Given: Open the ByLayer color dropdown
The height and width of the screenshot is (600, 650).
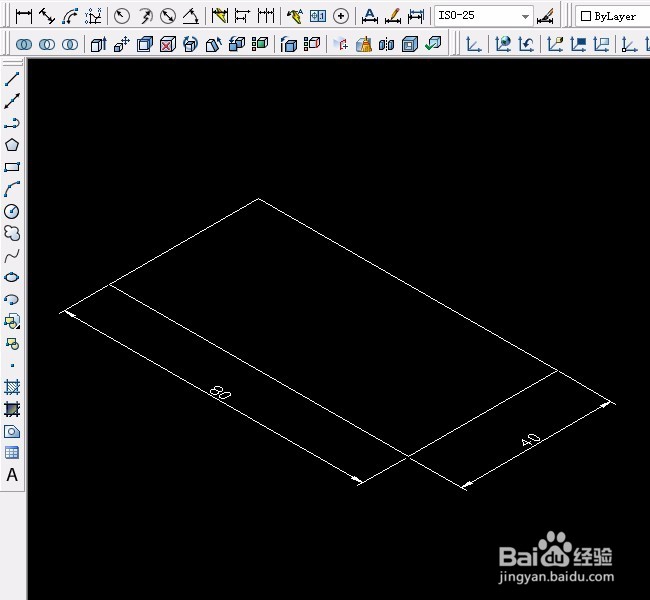Looking at the screenshot, I should click(613, 16).
